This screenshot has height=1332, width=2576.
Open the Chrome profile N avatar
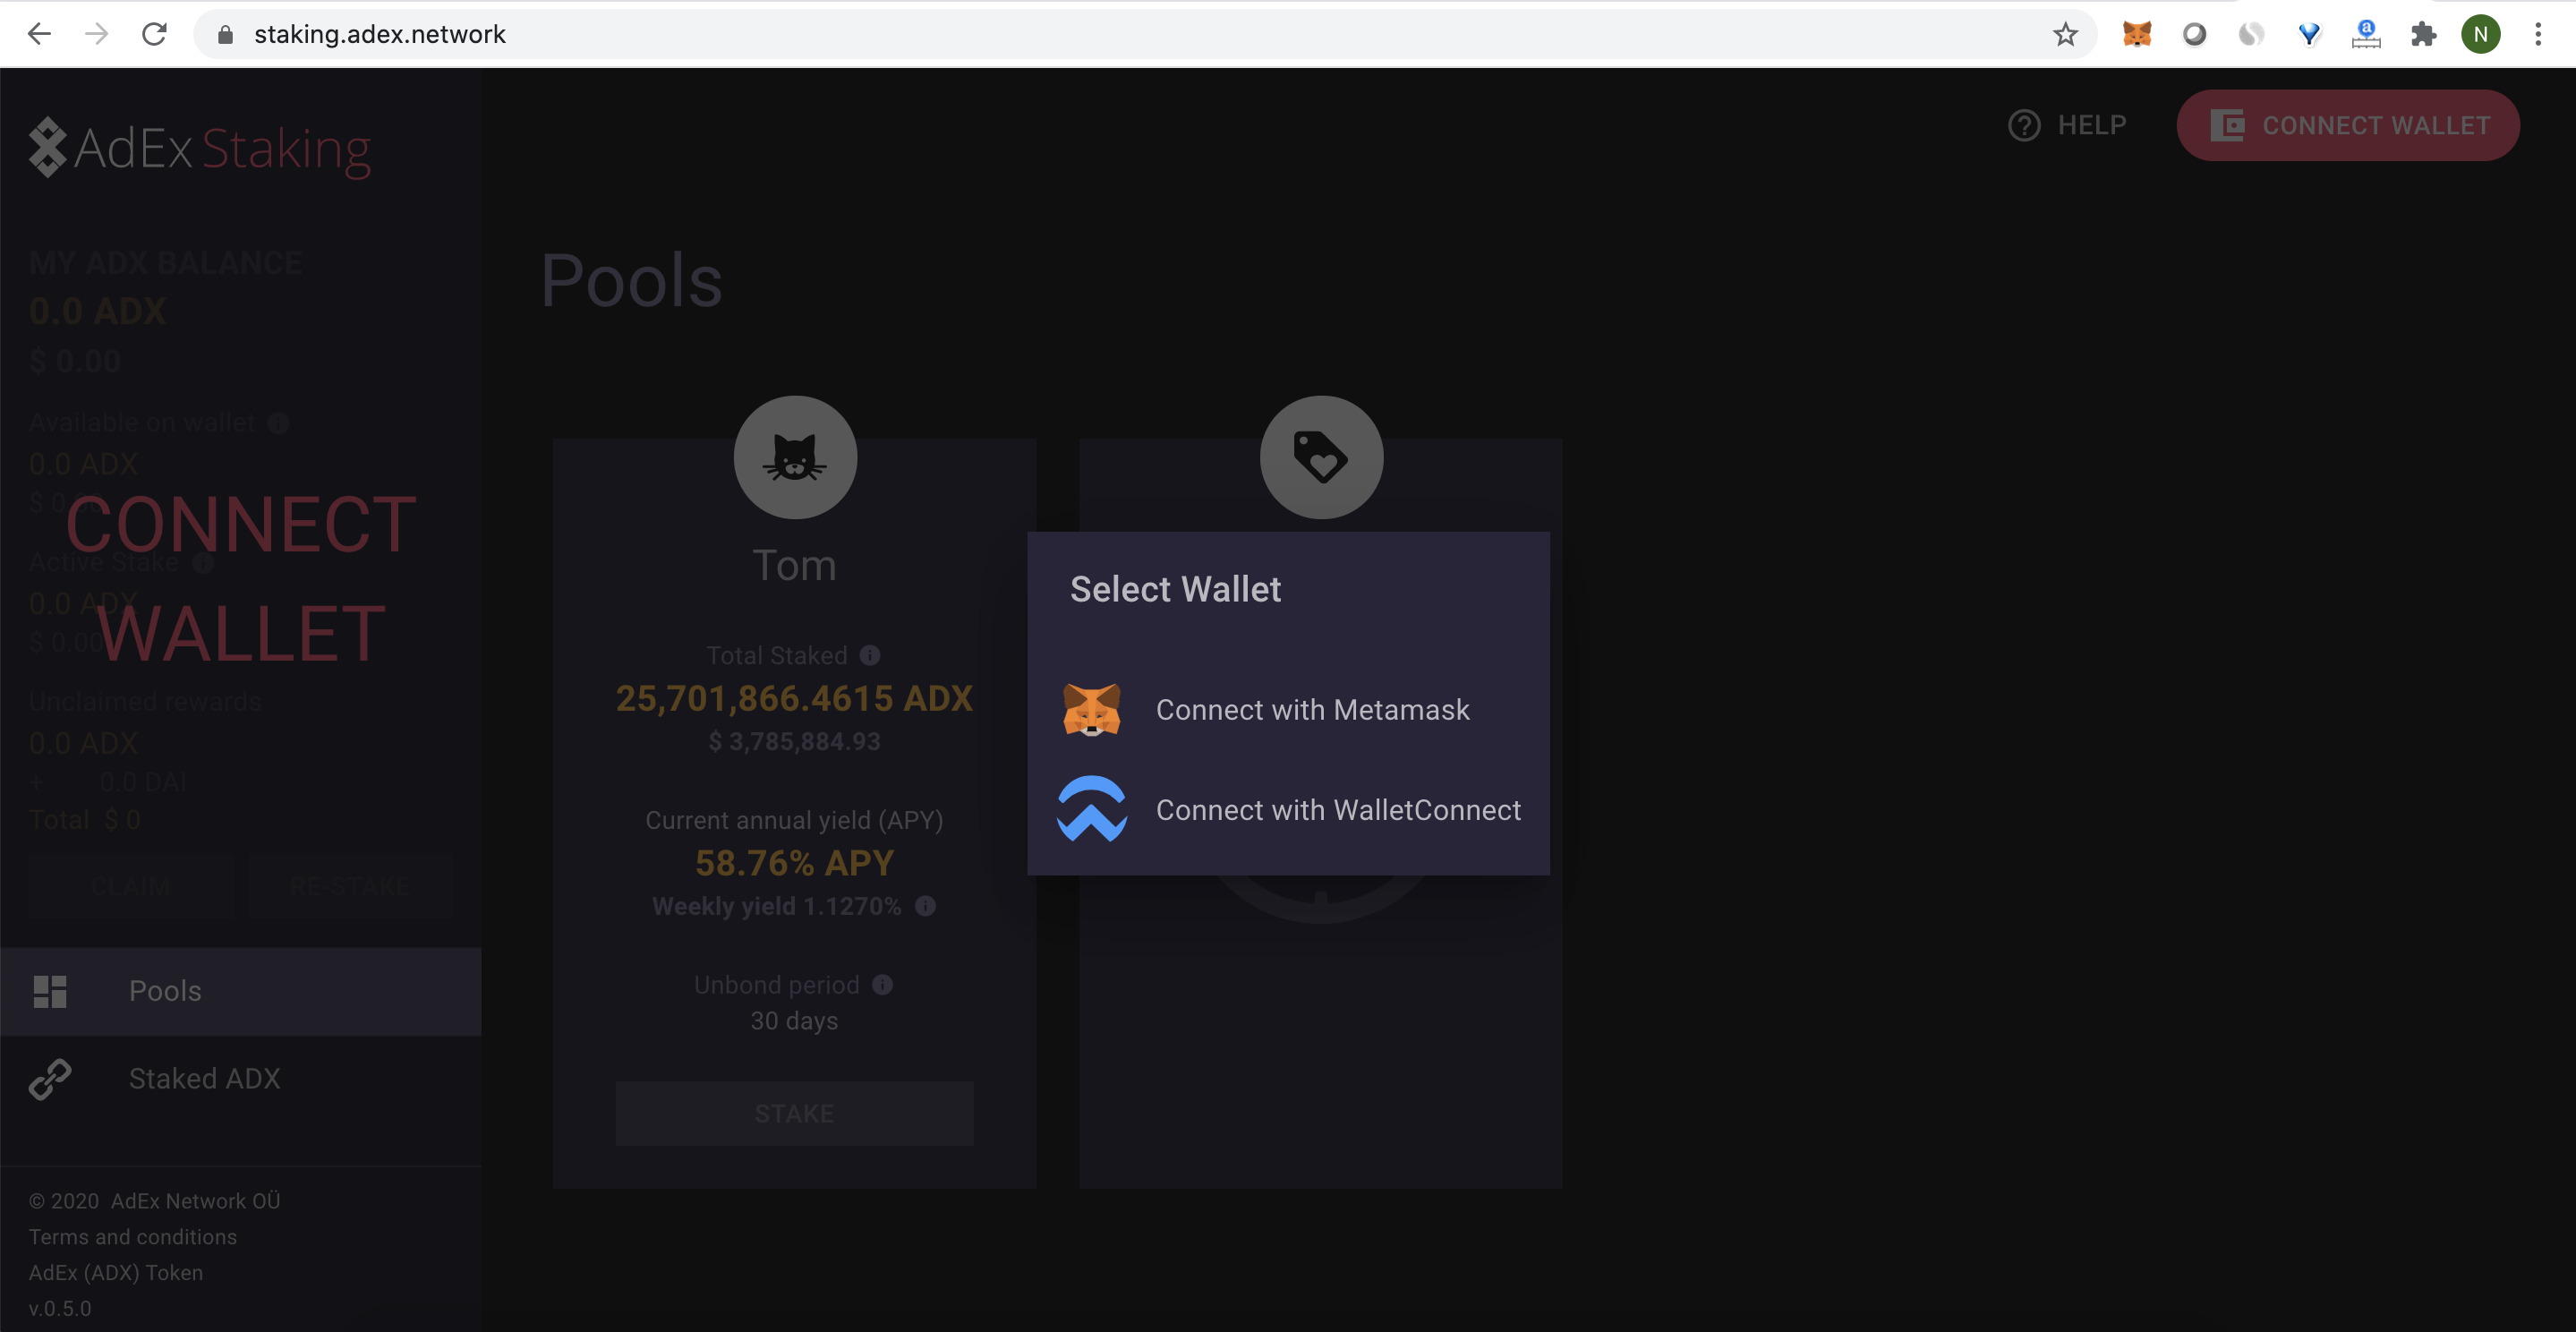pyautogui.click(x=2481, y=34)
